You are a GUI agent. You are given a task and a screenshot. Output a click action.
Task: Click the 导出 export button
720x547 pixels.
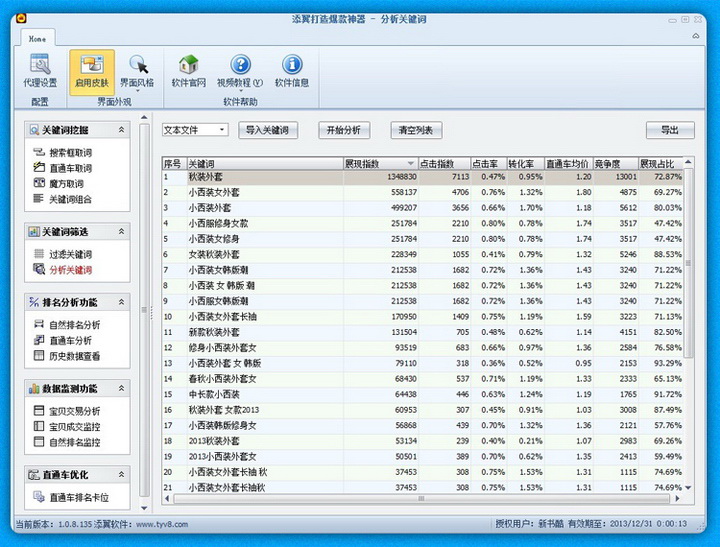click(x=670, y=130)
